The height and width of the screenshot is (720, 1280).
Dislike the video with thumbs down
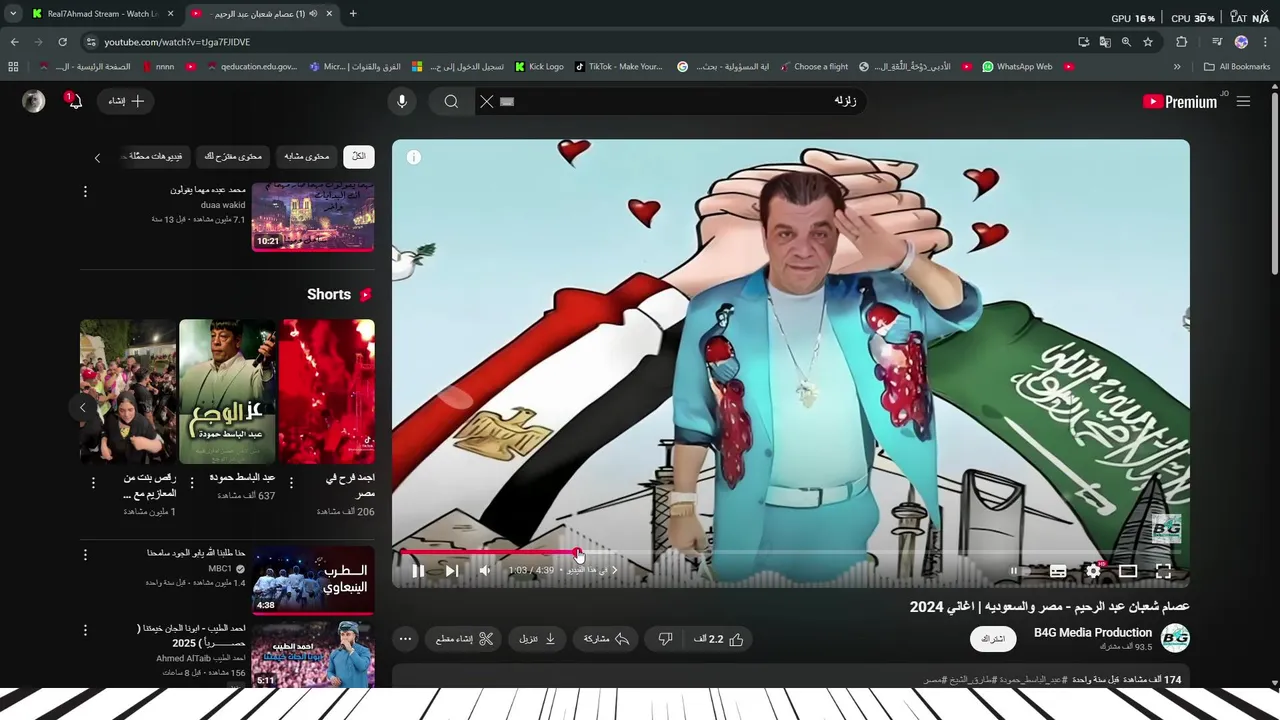coord(665,639)
